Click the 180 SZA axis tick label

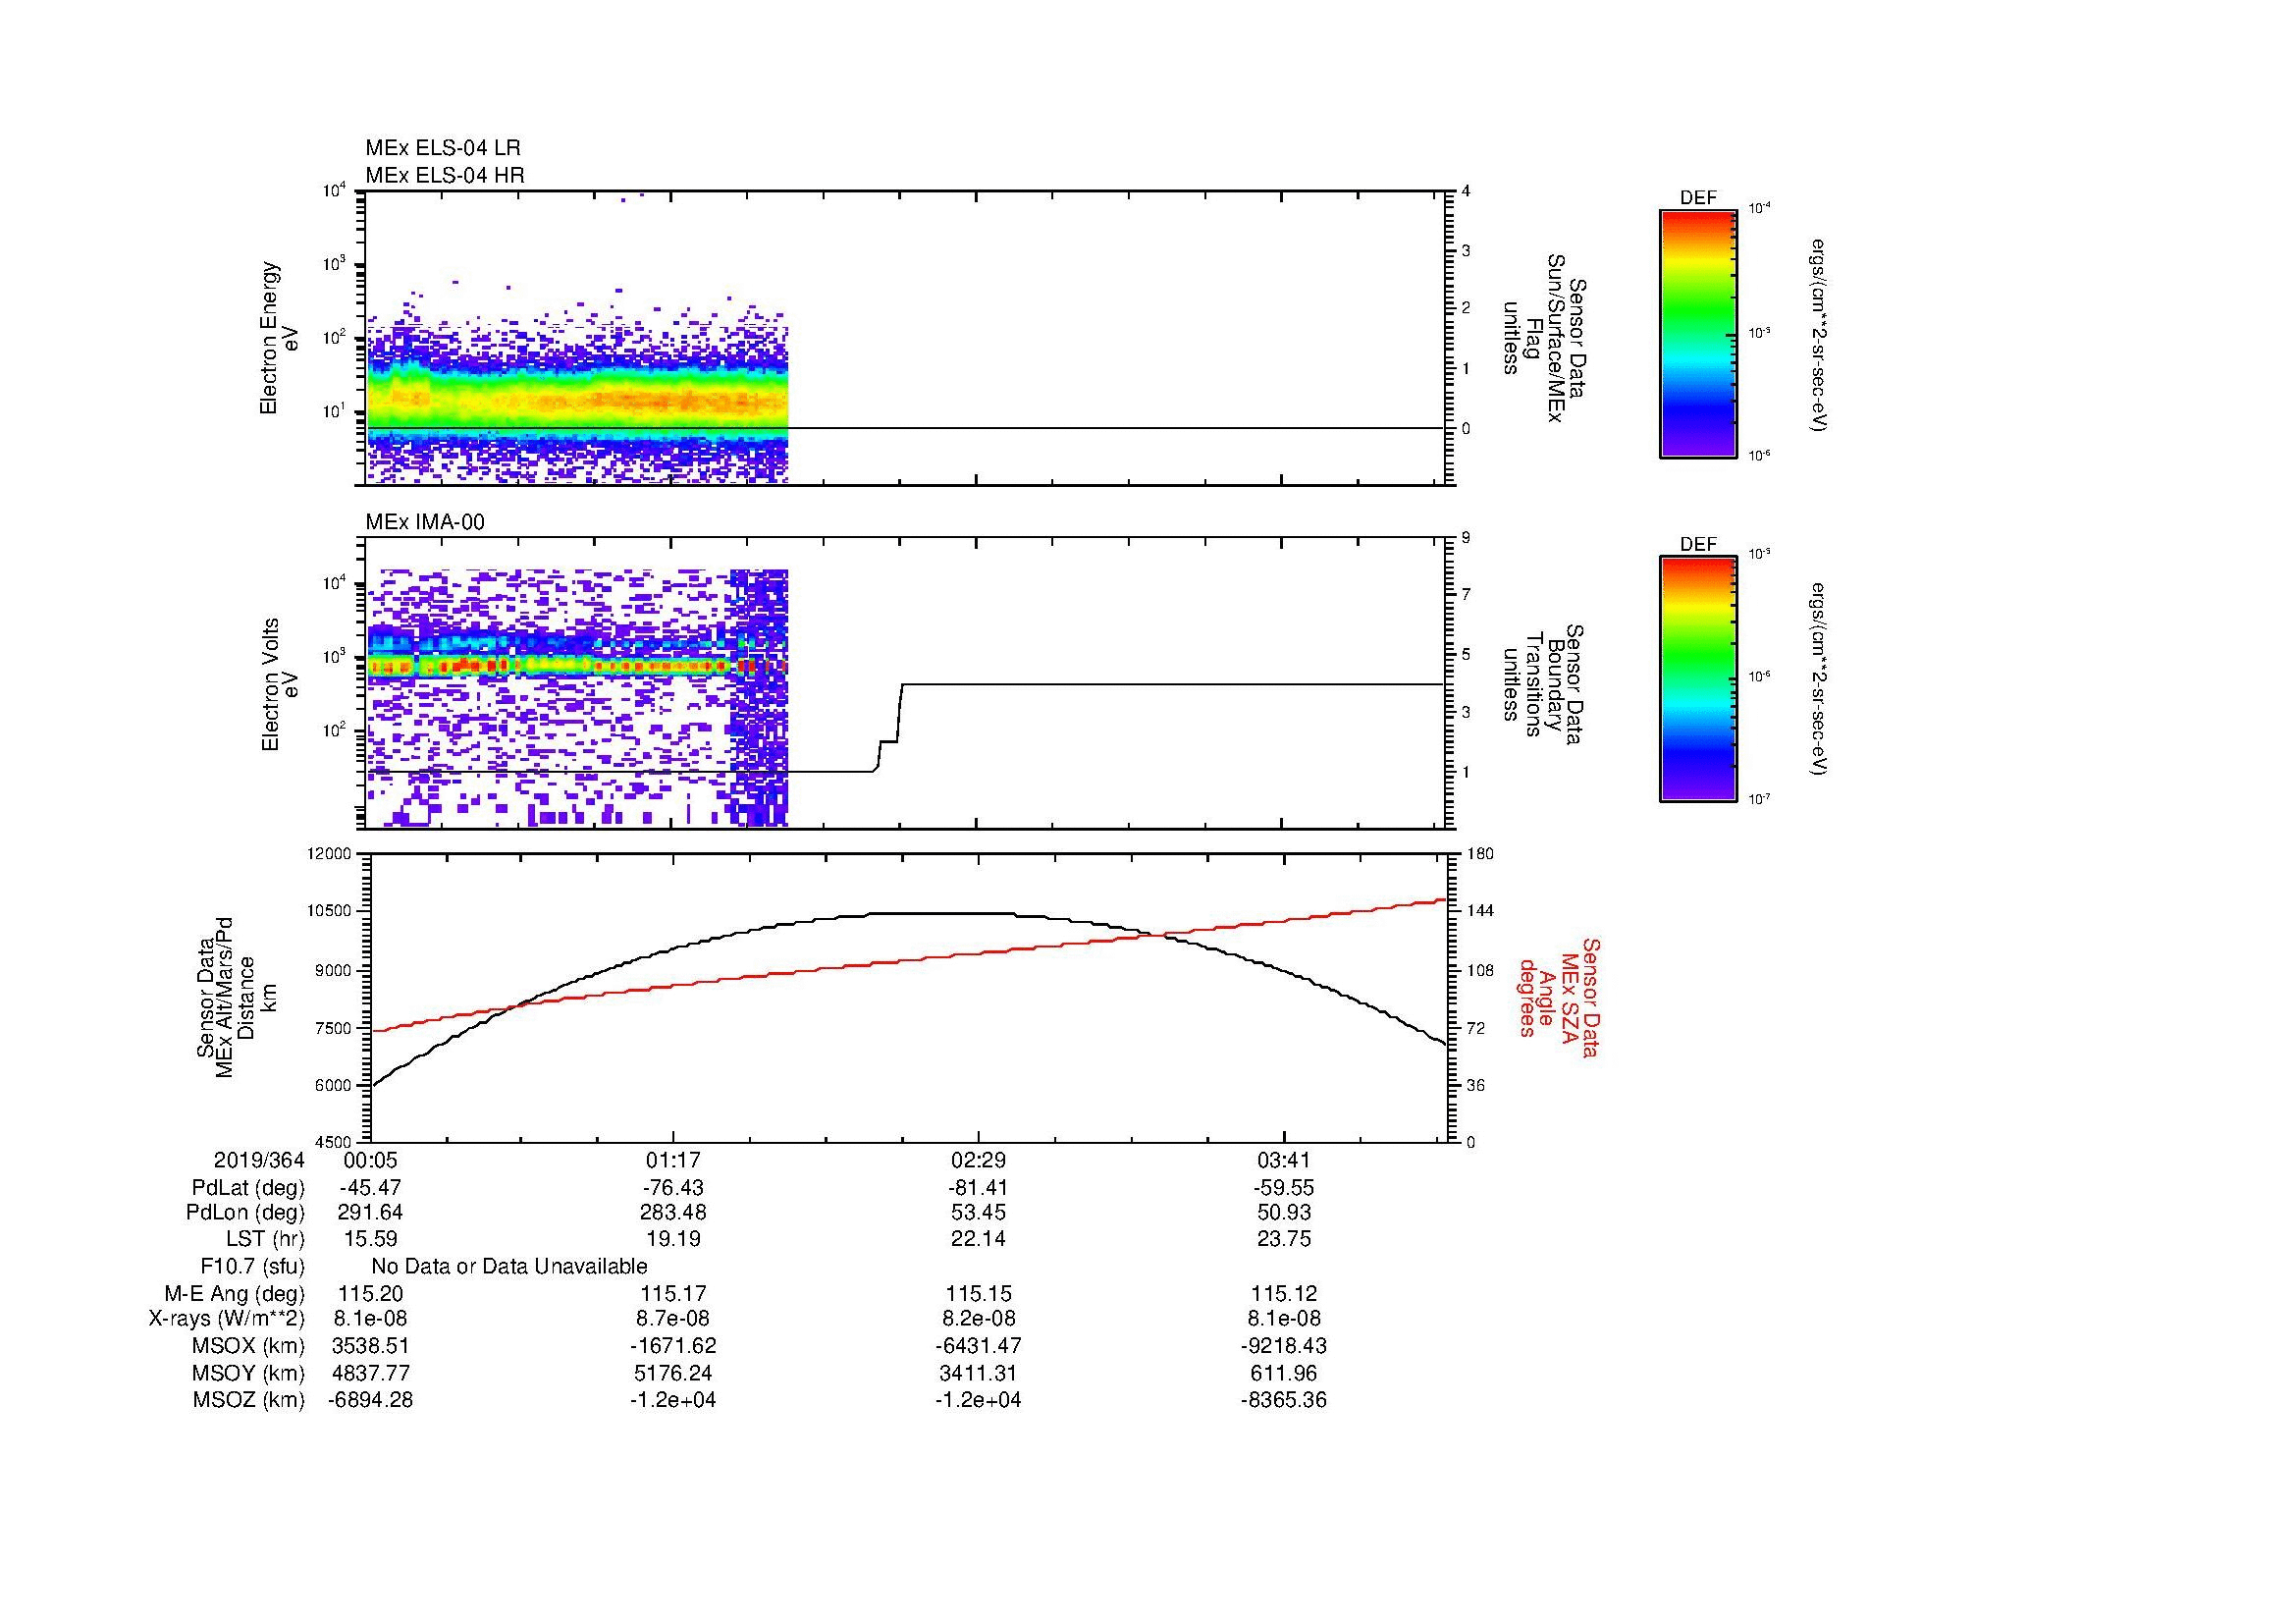click(1480, 854)
